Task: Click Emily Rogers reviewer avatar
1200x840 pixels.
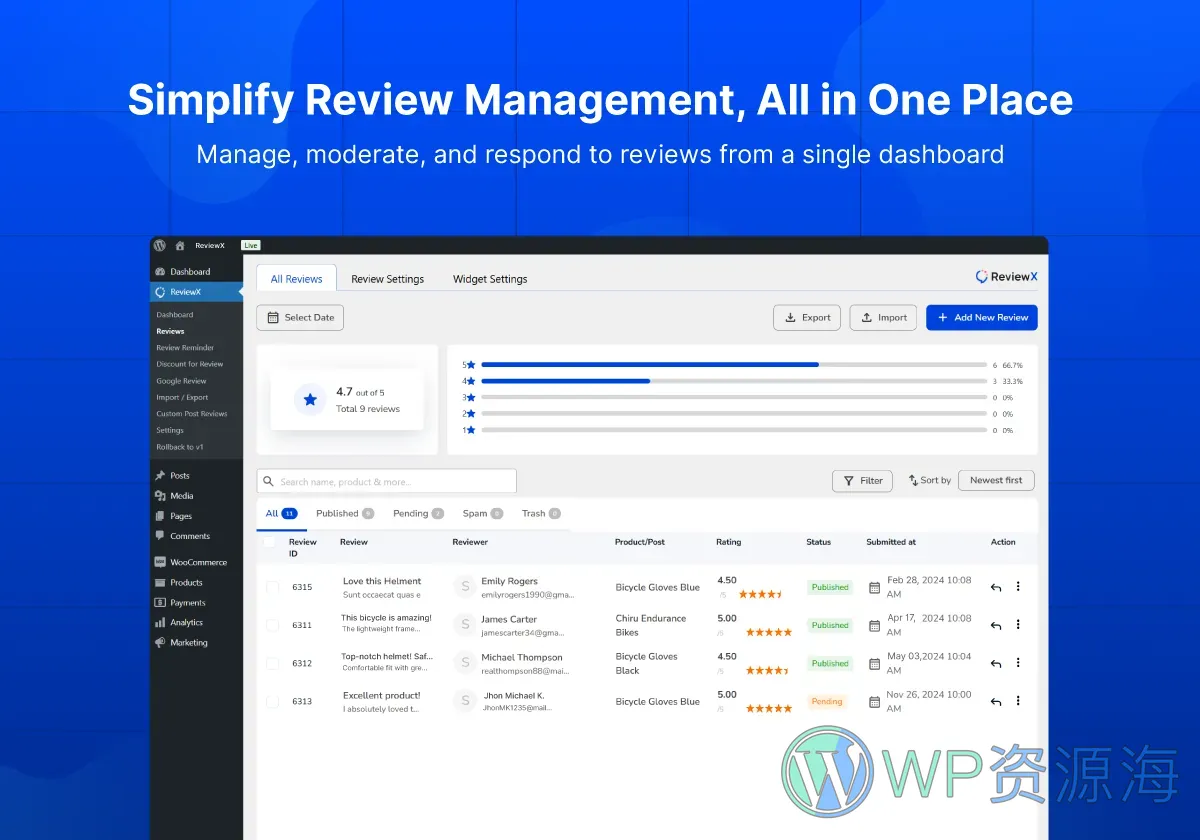Action: [x=464, y=587]
